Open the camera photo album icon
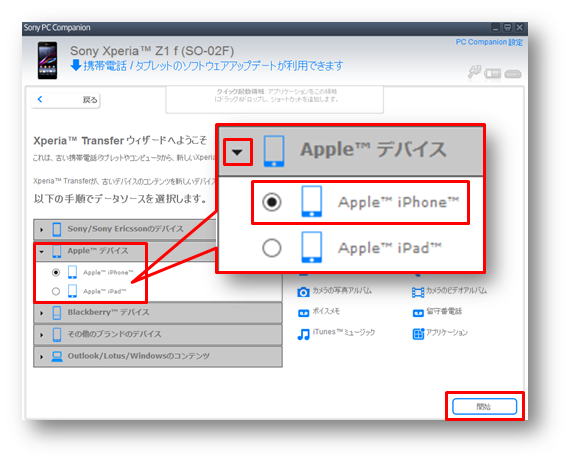The image size is (570, 462). 303,292
